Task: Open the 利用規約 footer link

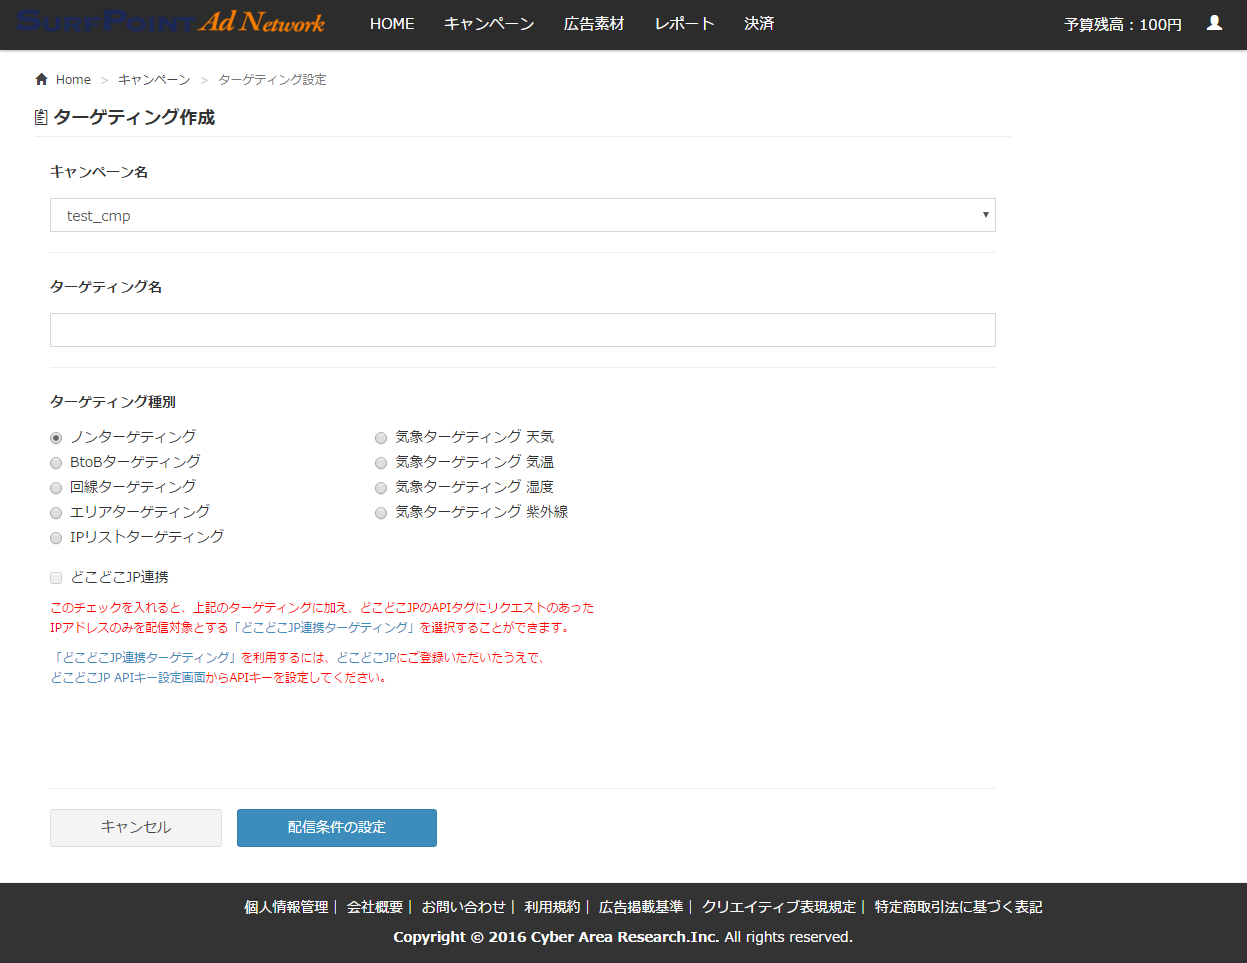Action: click(552, 907)
